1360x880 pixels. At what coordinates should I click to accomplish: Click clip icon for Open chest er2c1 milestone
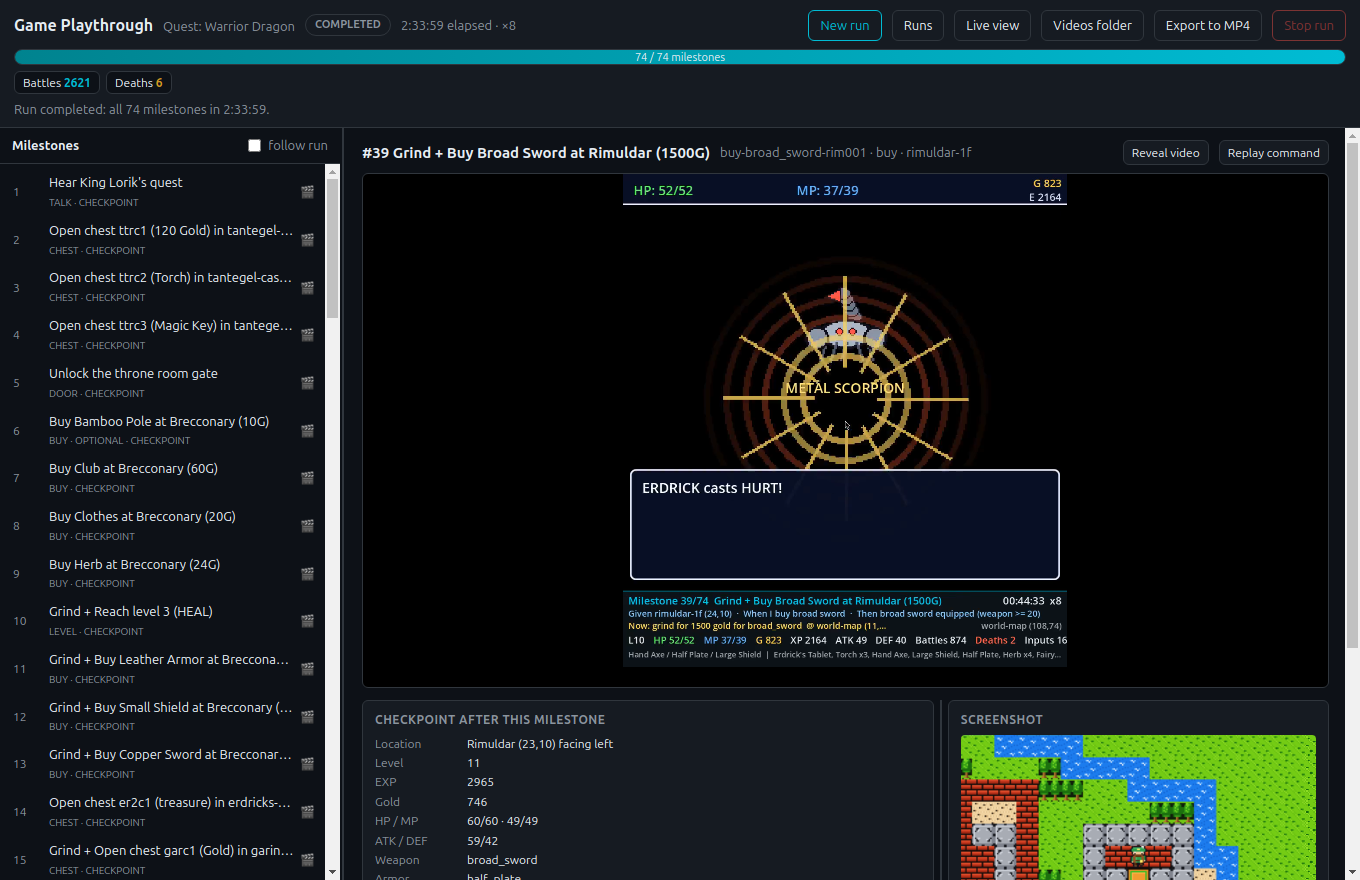(308, 812)
